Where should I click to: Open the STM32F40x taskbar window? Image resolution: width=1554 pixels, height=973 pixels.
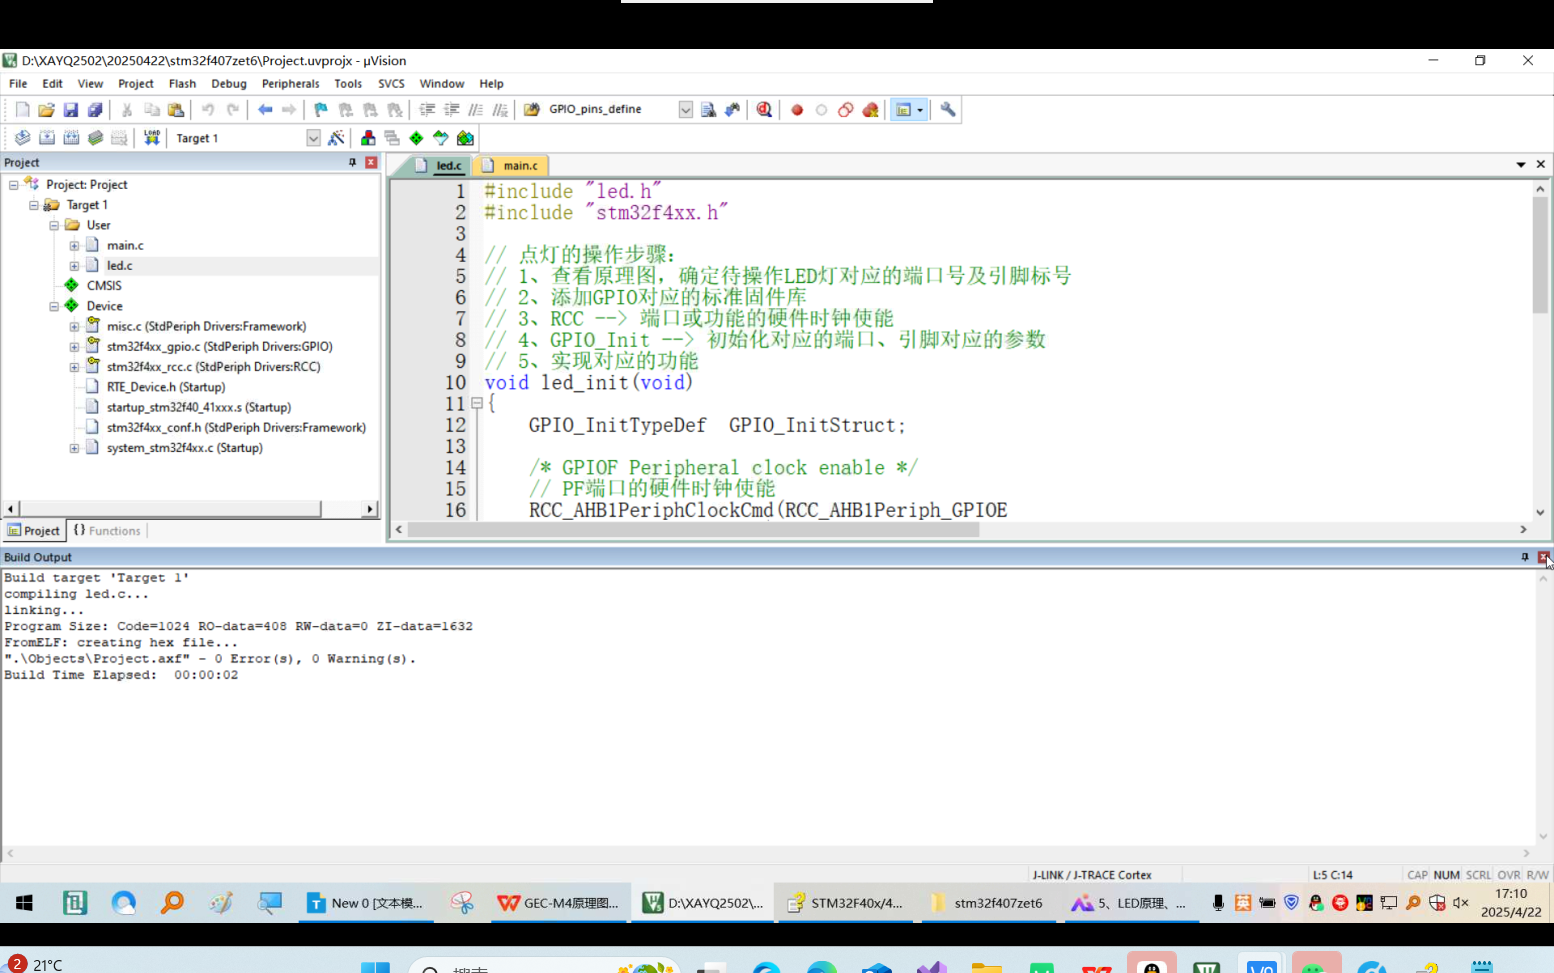(845, 902)
